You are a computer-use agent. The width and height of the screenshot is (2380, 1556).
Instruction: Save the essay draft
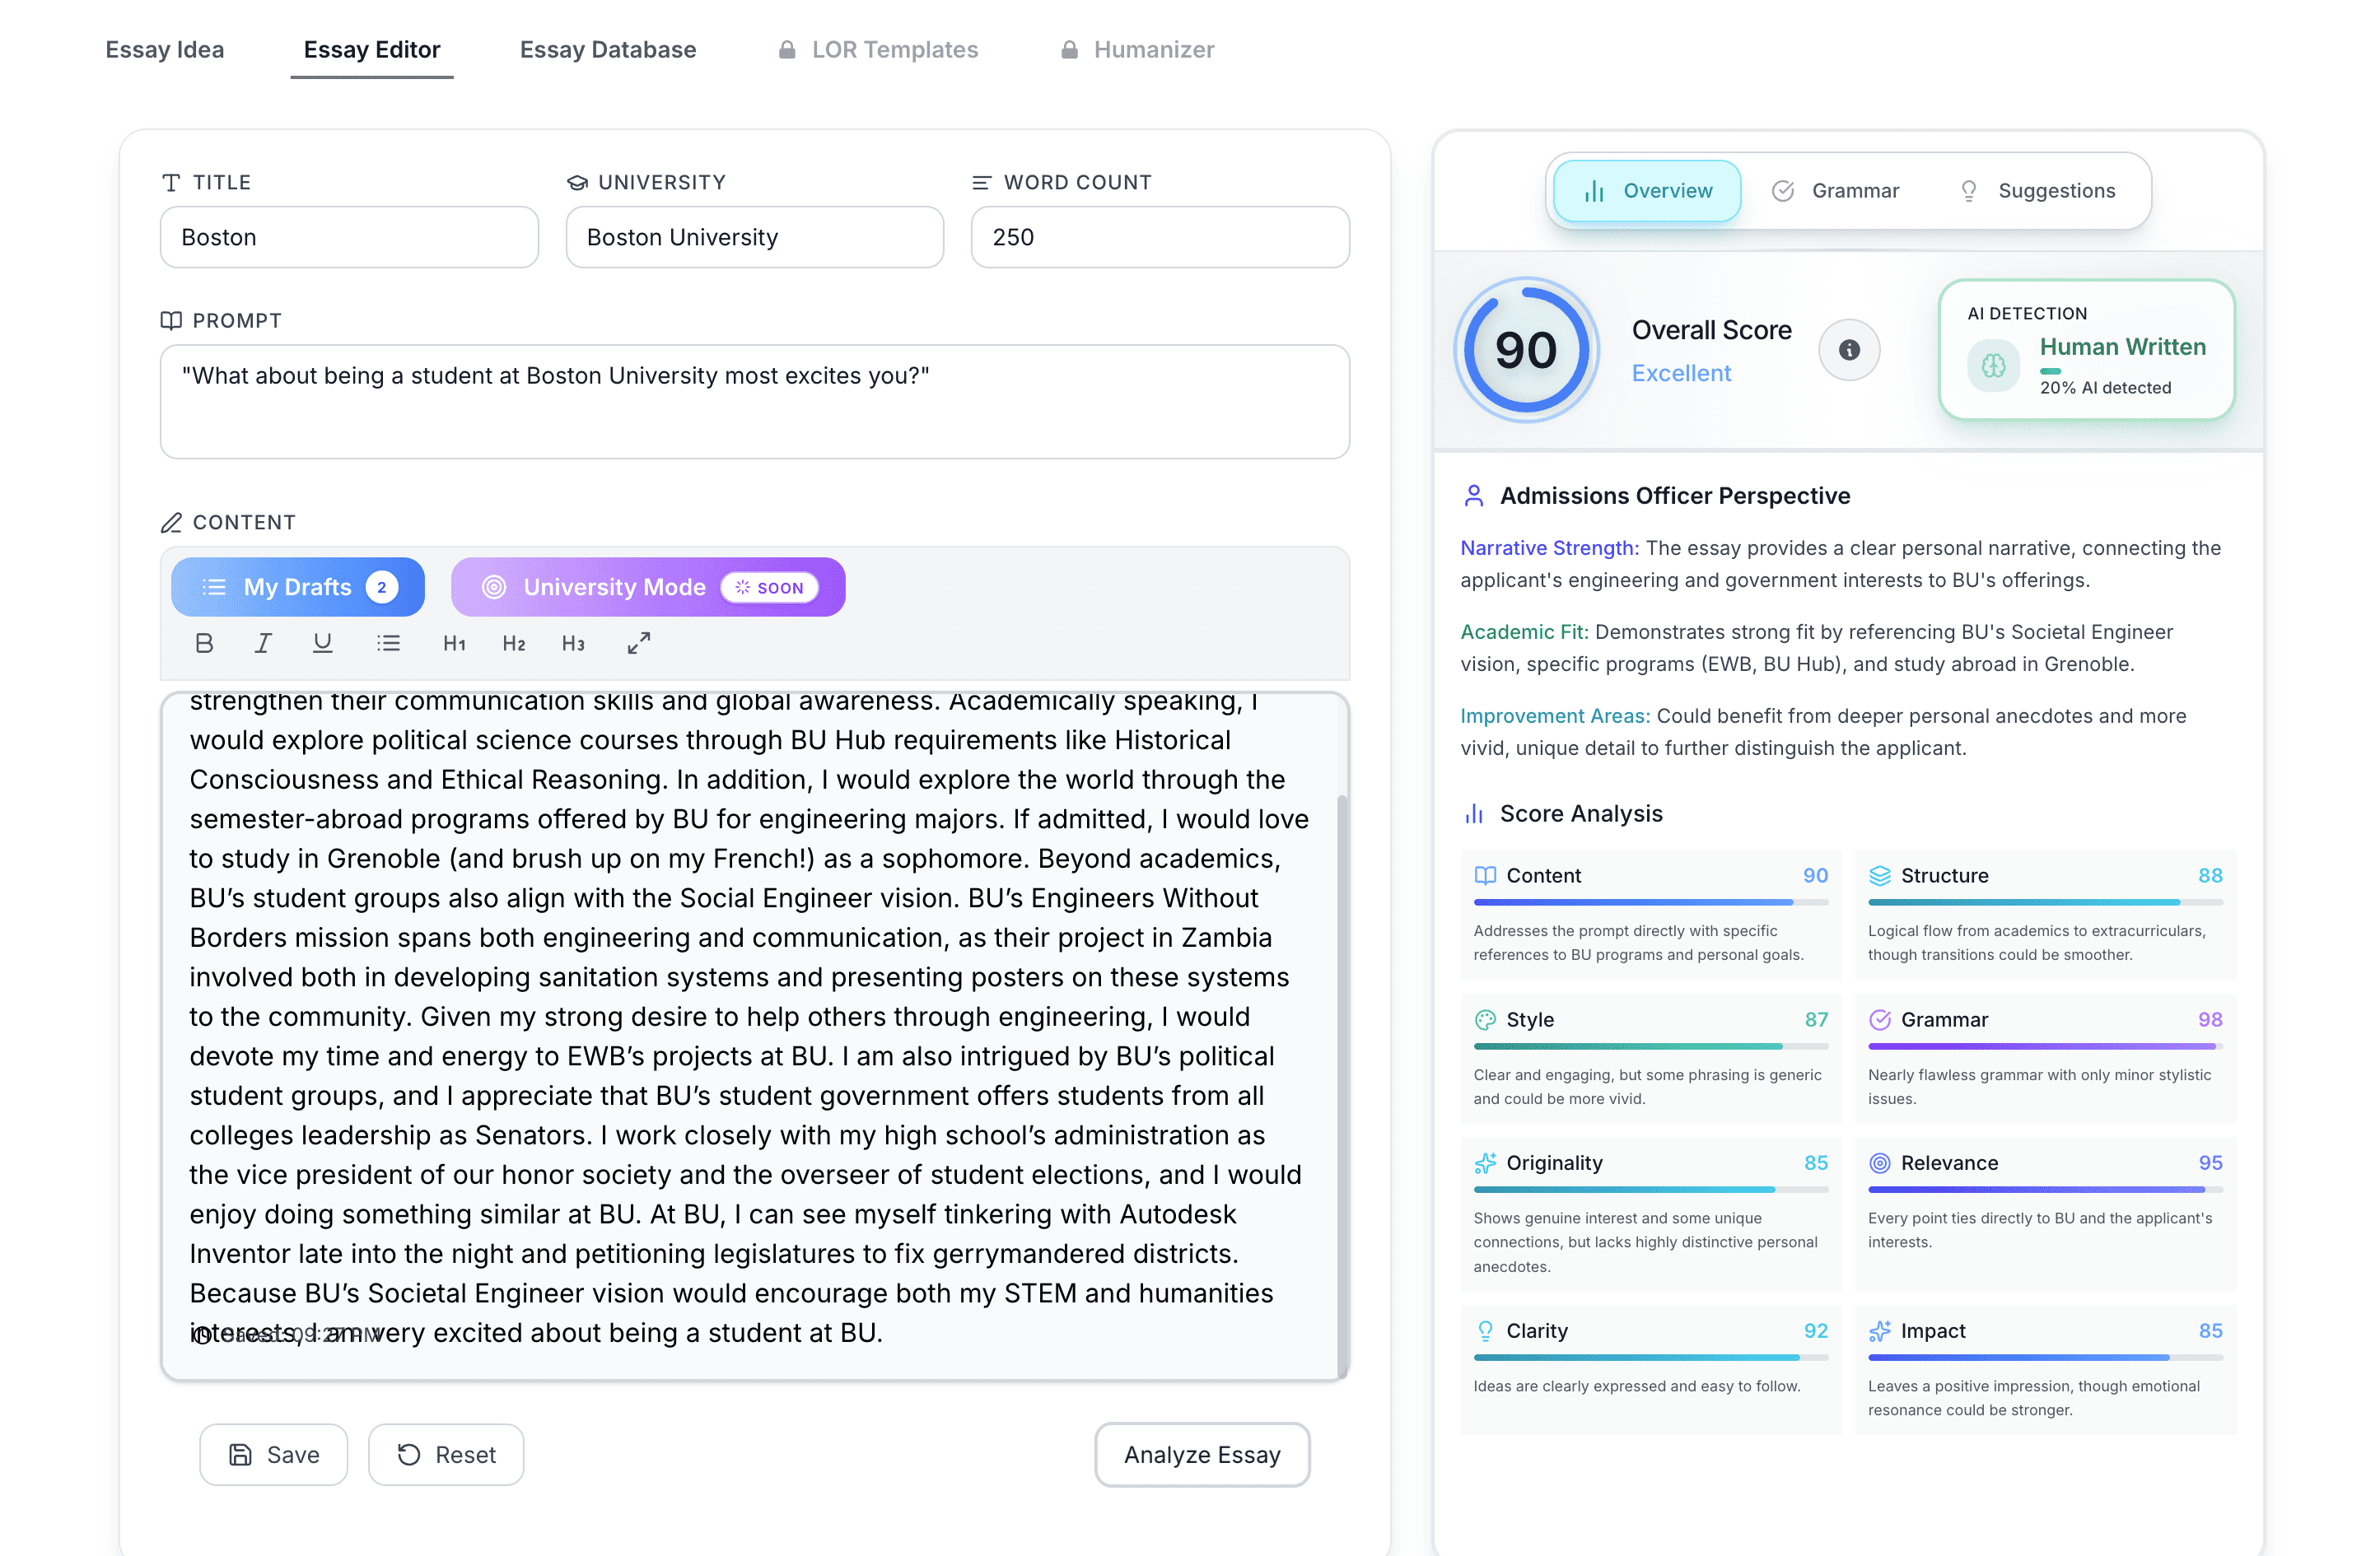pos(273,1454)
